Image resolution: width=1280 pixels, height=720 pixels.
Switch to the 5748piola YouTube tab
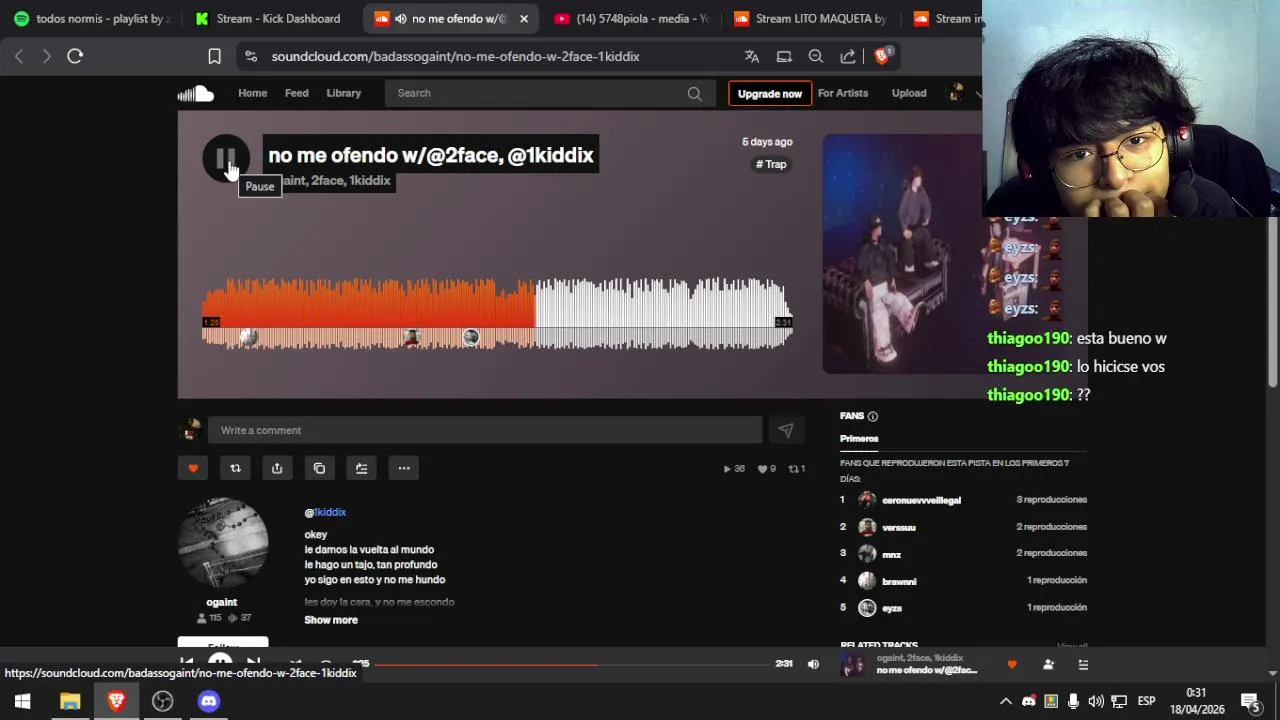coord(632,18)
